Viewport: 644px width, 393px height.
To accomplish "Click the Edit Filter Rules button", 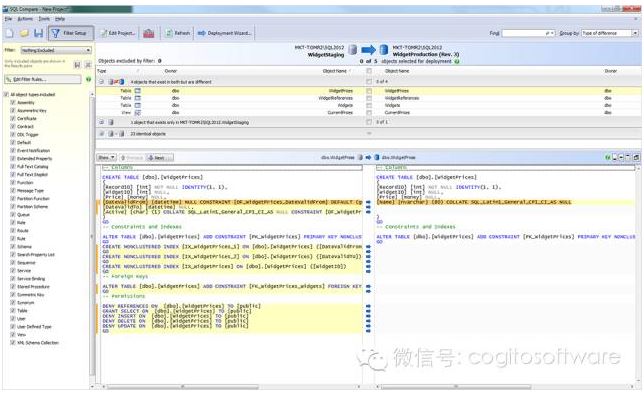I will (43, 79).
